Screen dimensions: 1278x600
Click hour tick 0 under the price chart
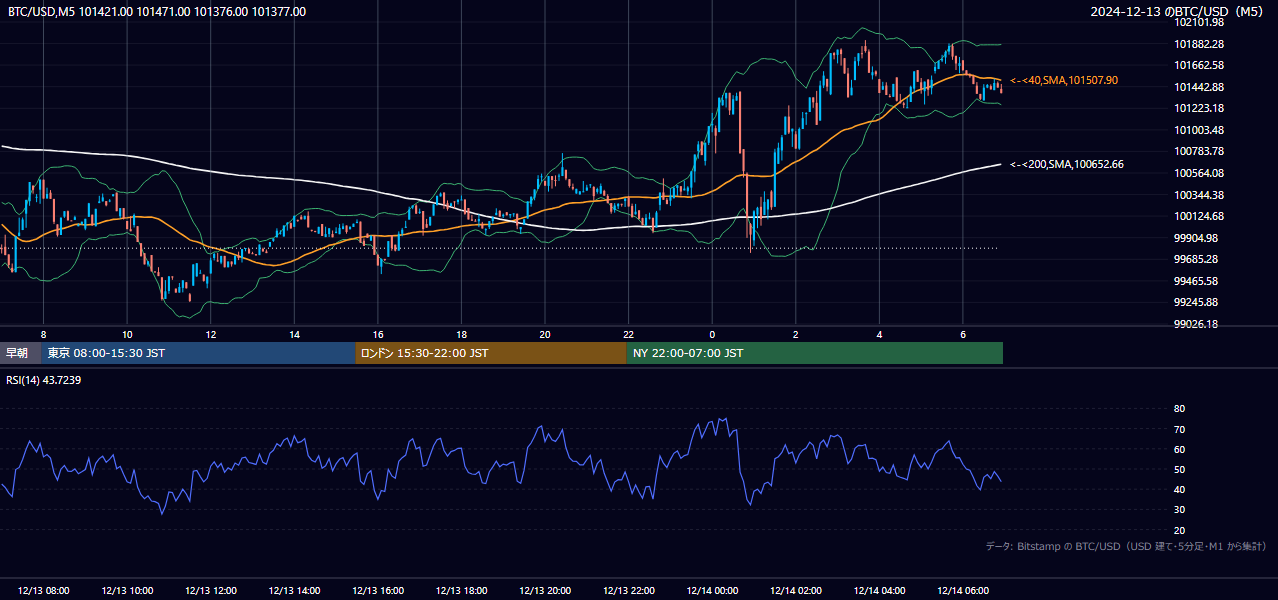click(712, 334)
